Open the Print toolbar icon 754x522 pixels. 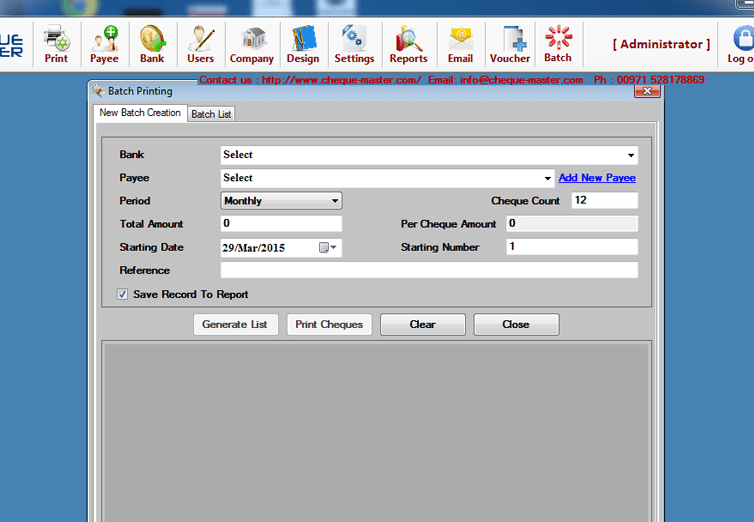(x=56, y=44)
